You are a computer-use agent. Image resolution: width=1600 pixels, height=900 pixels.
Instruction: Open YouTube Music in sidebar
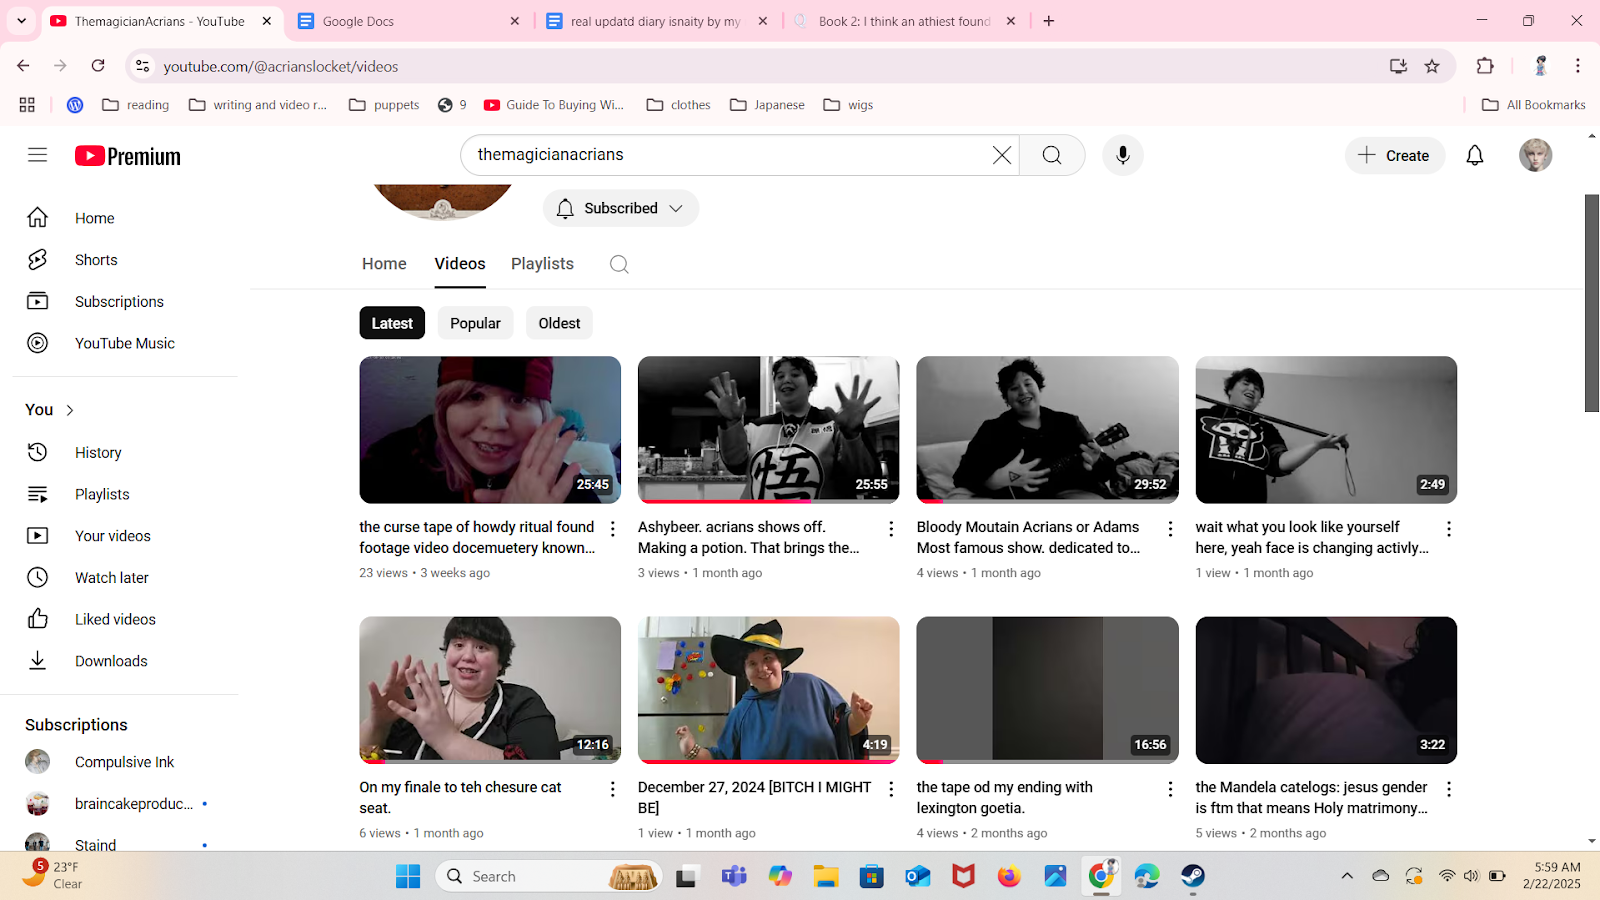[125, 344]
